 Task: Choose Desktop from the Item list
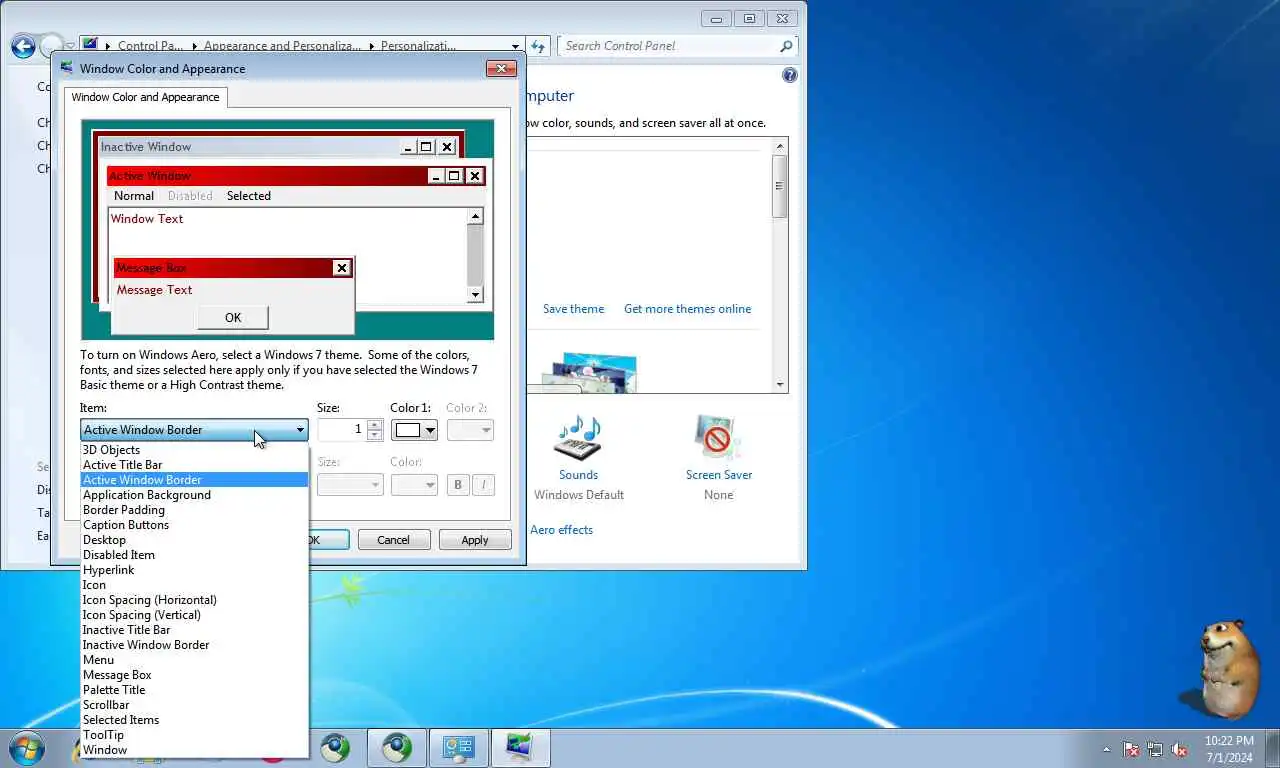pyautogui.click(x=194, y=540)
